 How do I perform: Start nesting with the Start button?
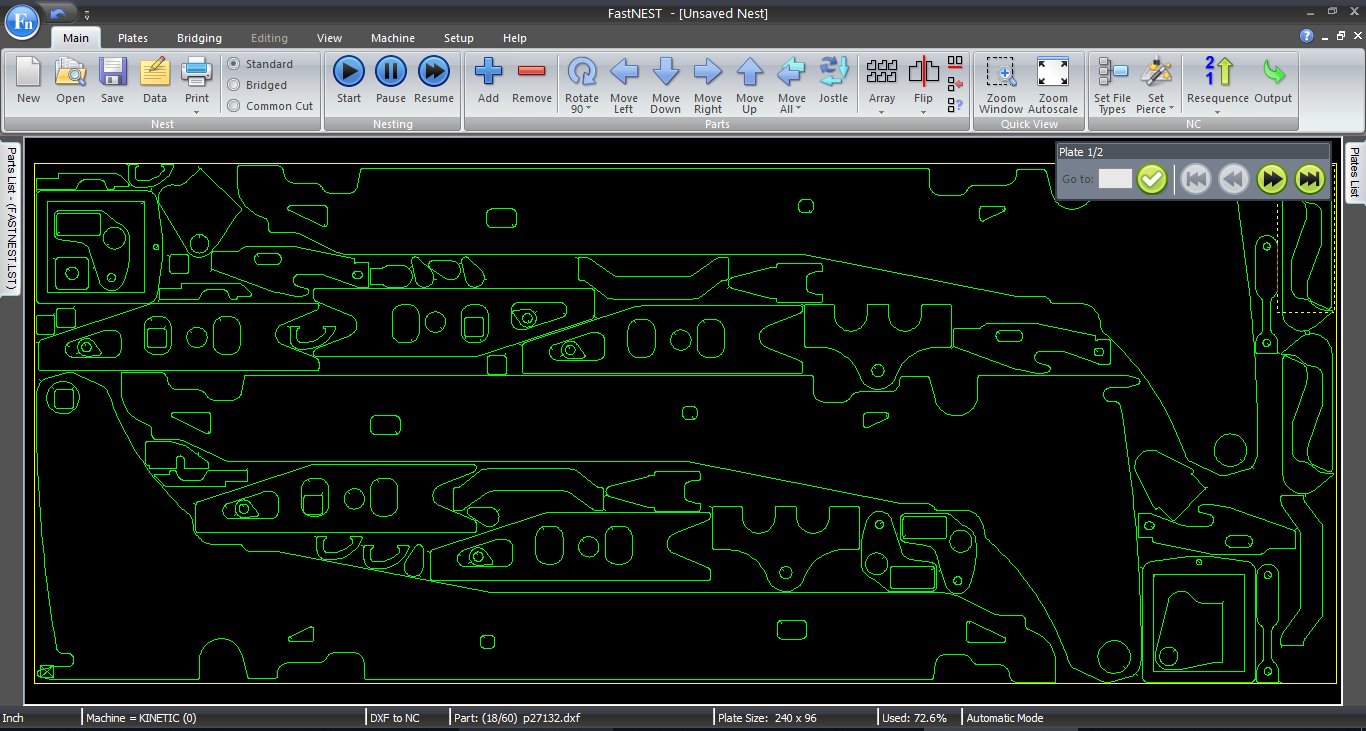[x=349, y=80]
